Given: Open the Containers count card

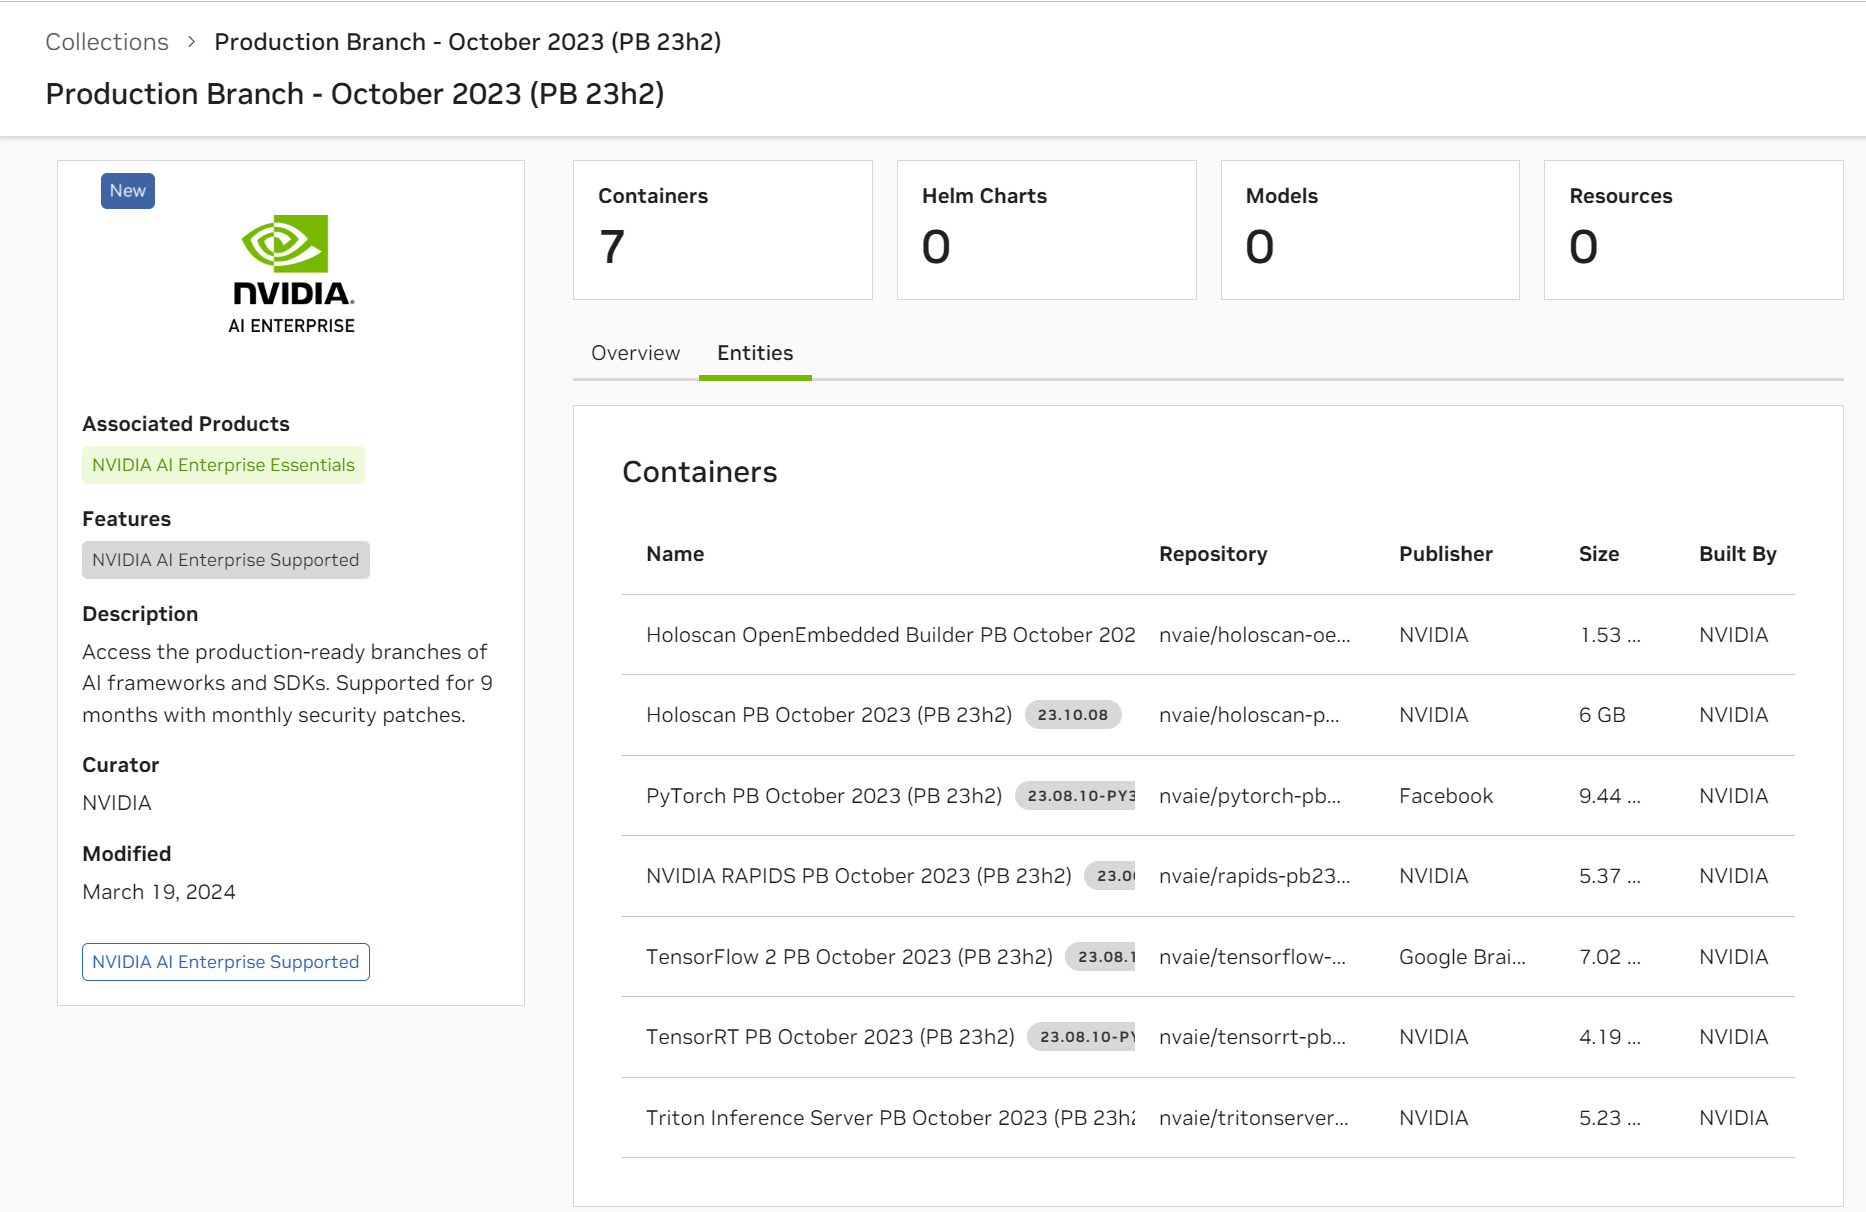Looking at the screenshot, I should [723, 230].
